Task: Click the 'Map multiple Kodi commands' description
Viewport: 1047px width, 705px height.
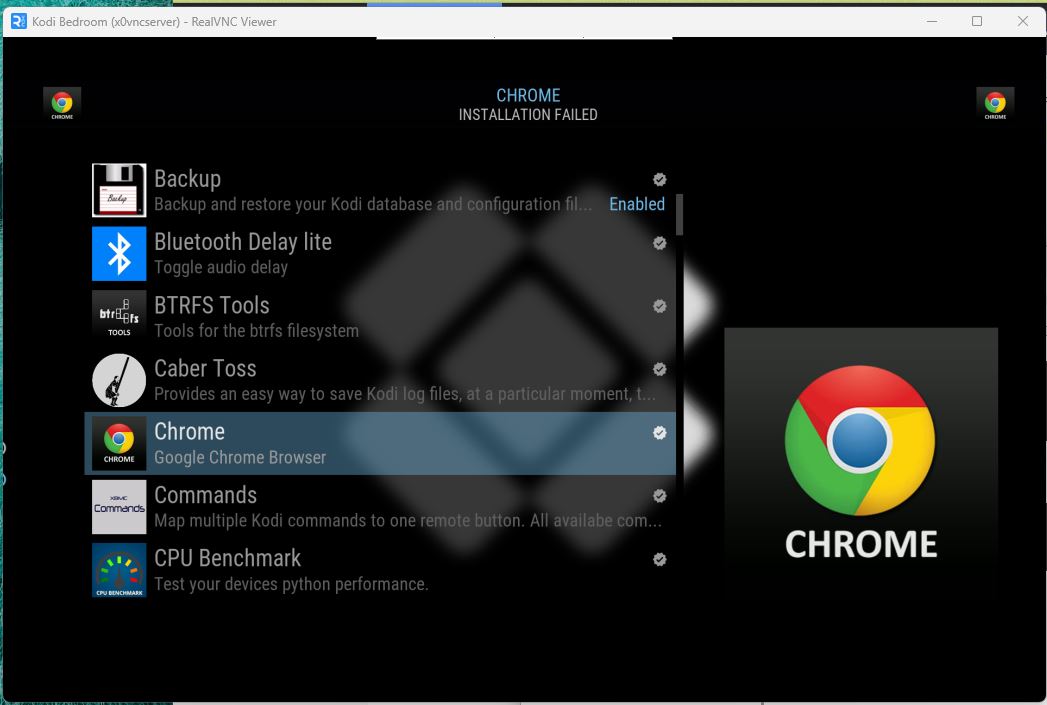Action: 408,521
